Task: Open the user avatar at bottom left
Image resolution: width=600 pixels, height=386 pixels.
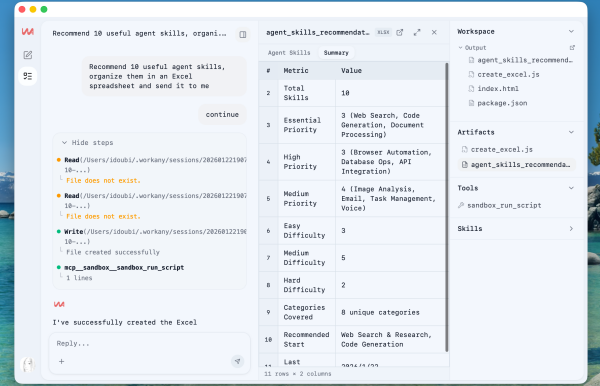Action: click(x=28, y=365)
